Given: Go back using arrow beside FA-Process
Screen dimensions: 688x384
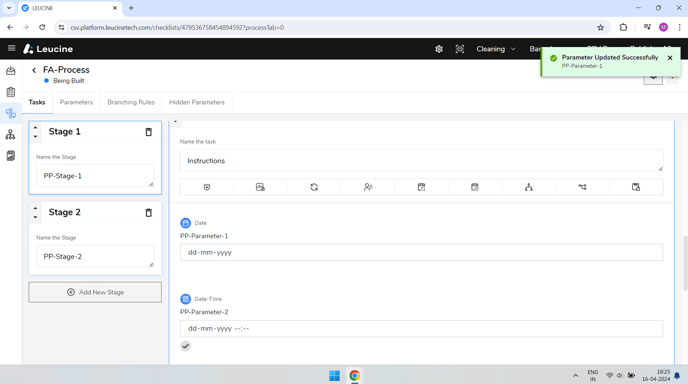Looking at the screenshot, I should (x=34, y=70).
